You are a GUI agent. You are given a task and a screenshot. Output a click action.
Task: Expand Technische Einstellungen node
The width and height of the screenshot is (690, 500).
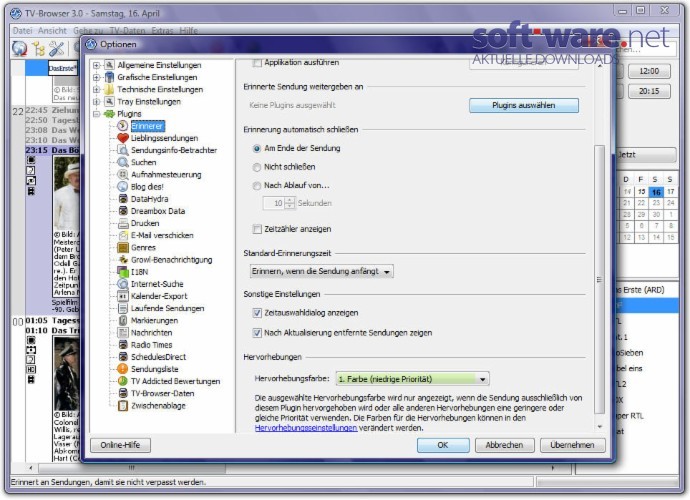point(96,89)
